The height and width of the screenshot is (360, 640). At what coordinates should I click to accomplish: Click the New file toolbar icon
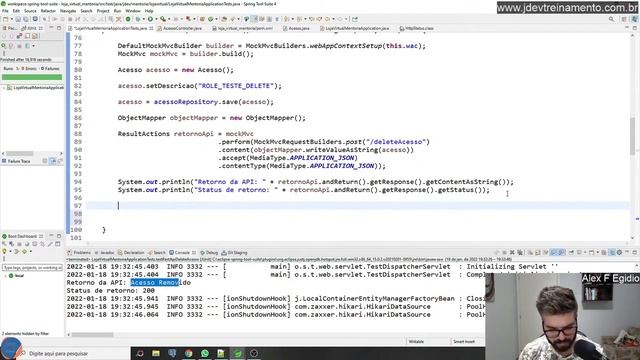pyautogui.click(x=5, y=19)
